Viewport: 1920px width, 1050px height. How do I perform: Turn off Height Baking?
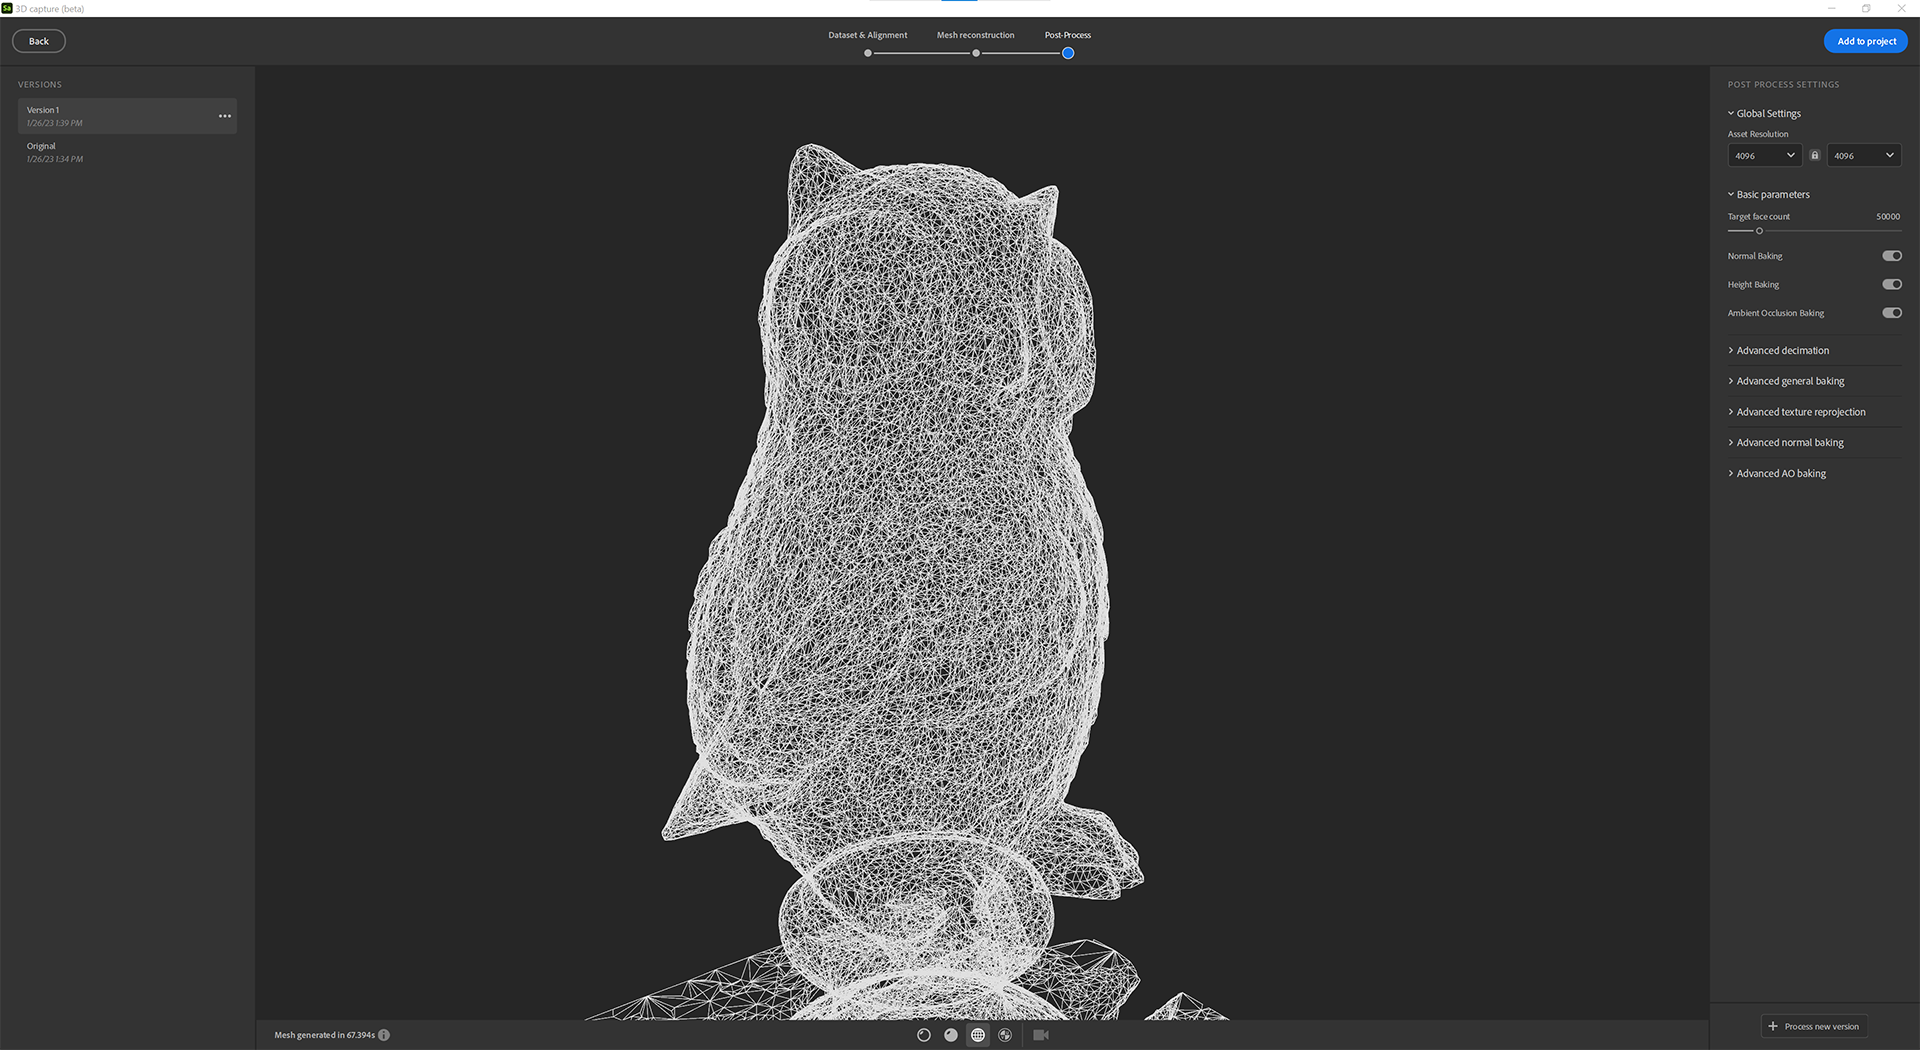pyautogui.click(x=1891, y=284)
